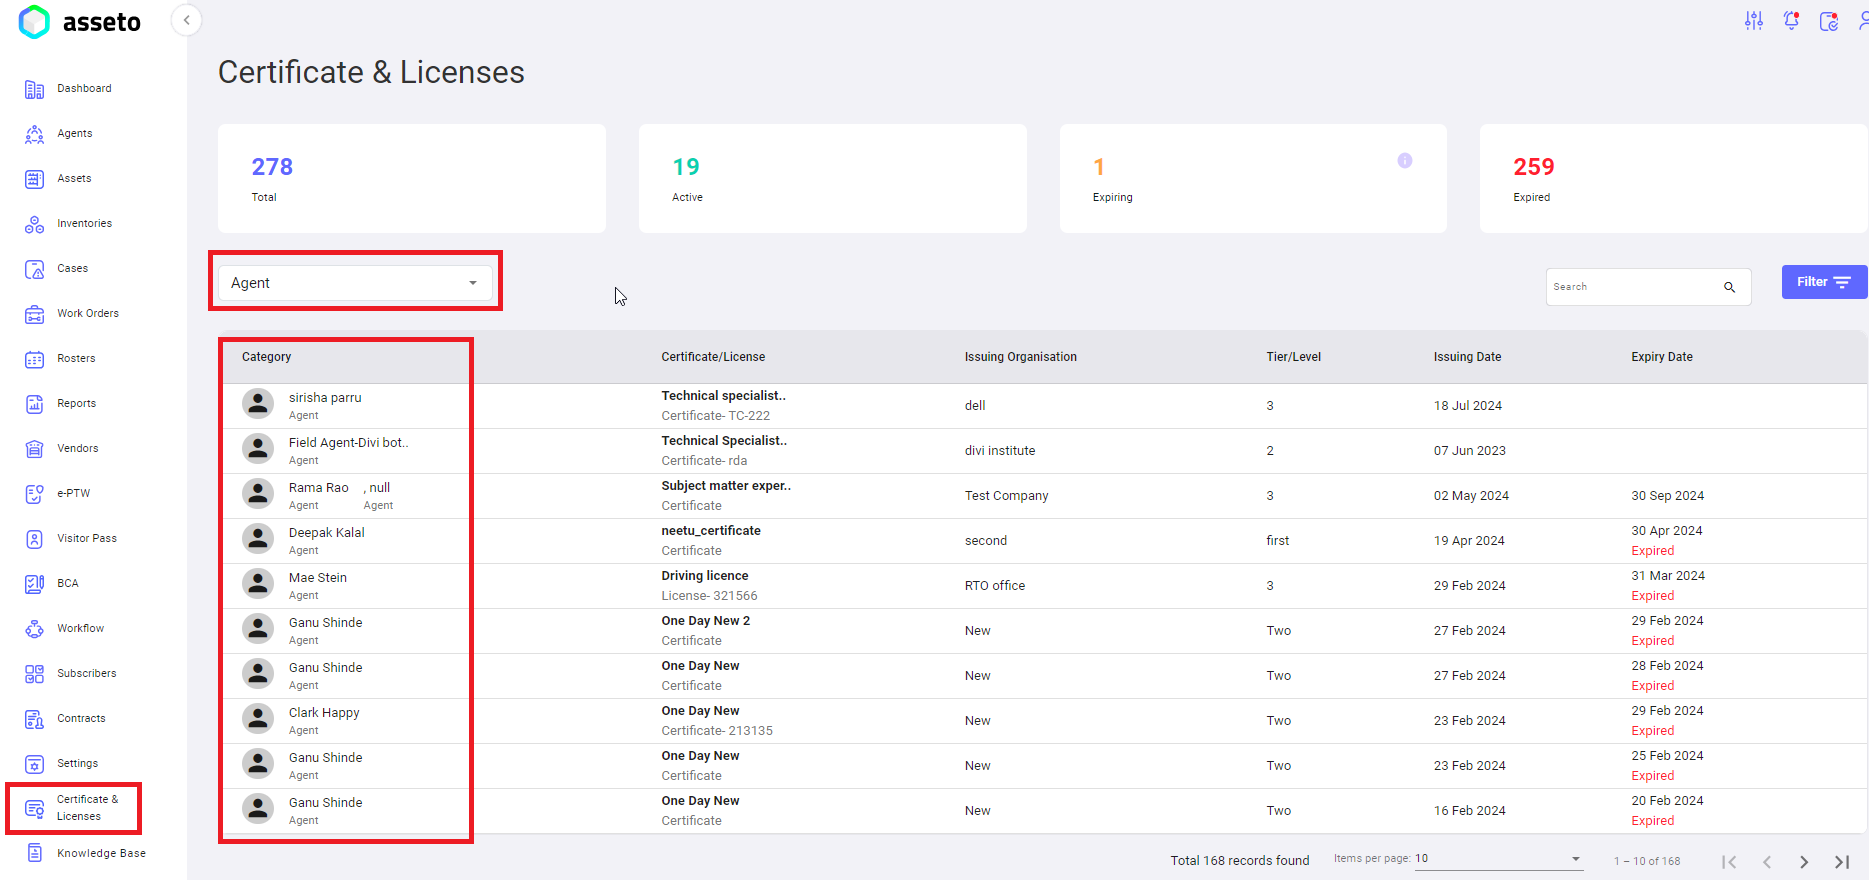Click the asseto logo
This screenshot has height=880, width=1869.
(80, 22)
